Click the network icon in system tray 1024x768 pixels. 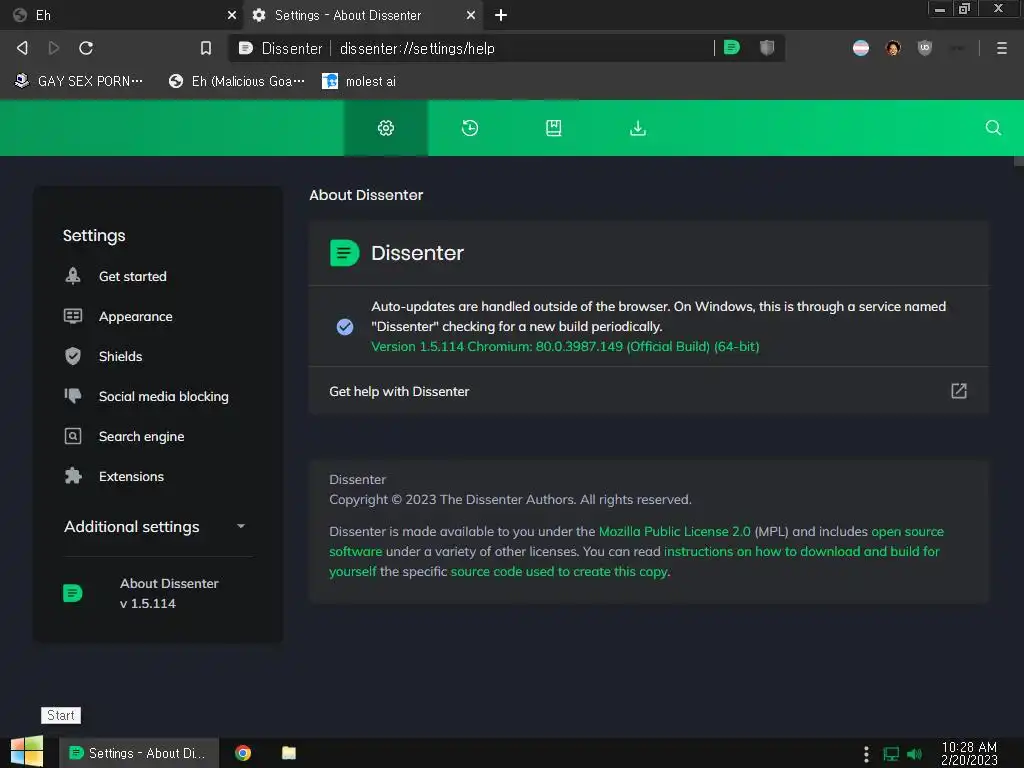pos(891,754)
